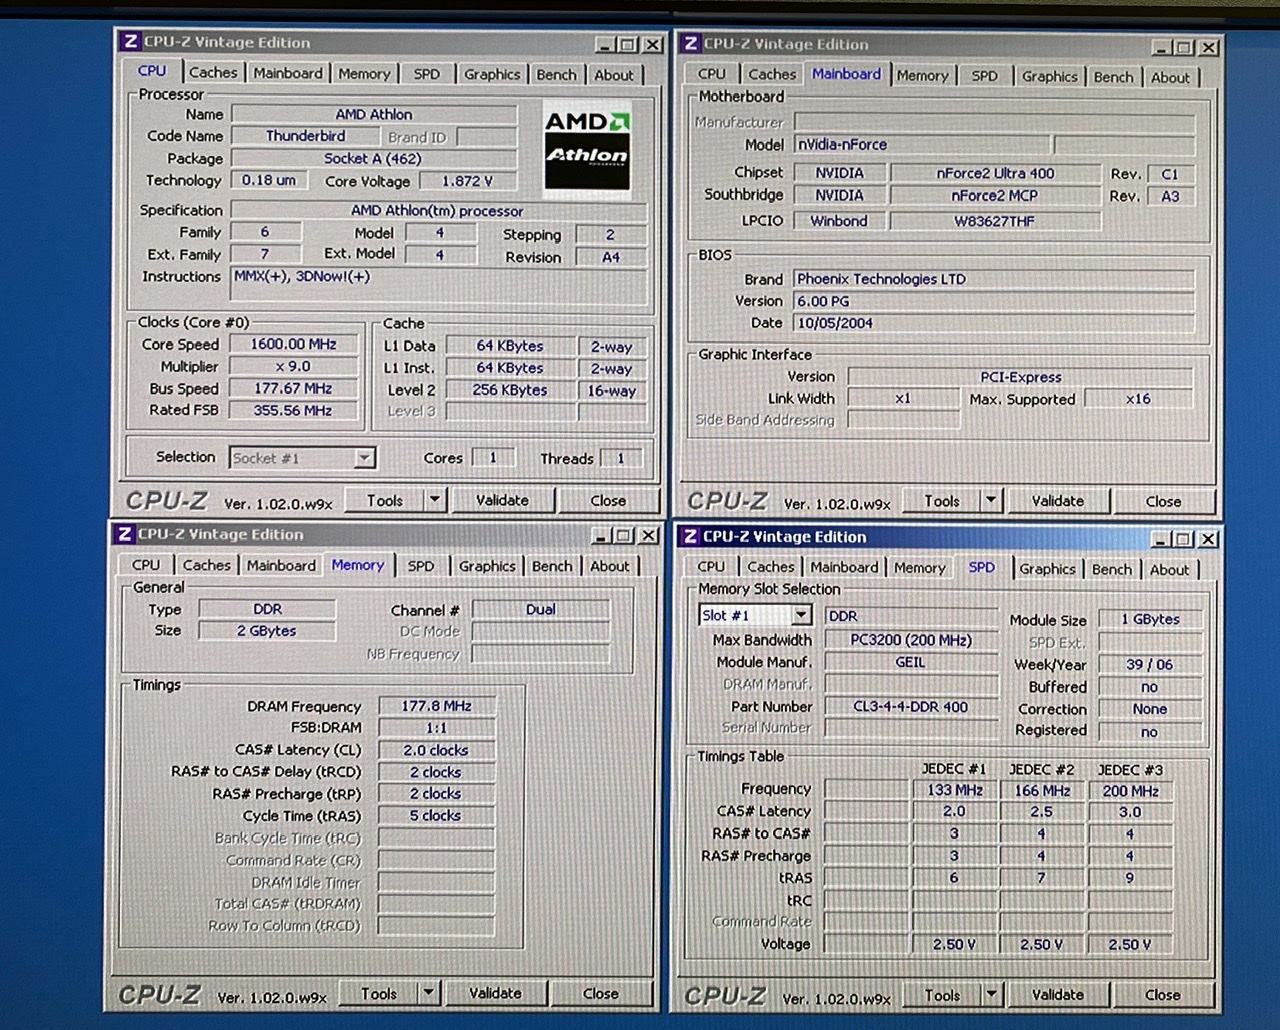Viewport: 1280px width, 1030px height.
Task: Open the Caches tab in the SPD window
Action: tap(771, 567)
